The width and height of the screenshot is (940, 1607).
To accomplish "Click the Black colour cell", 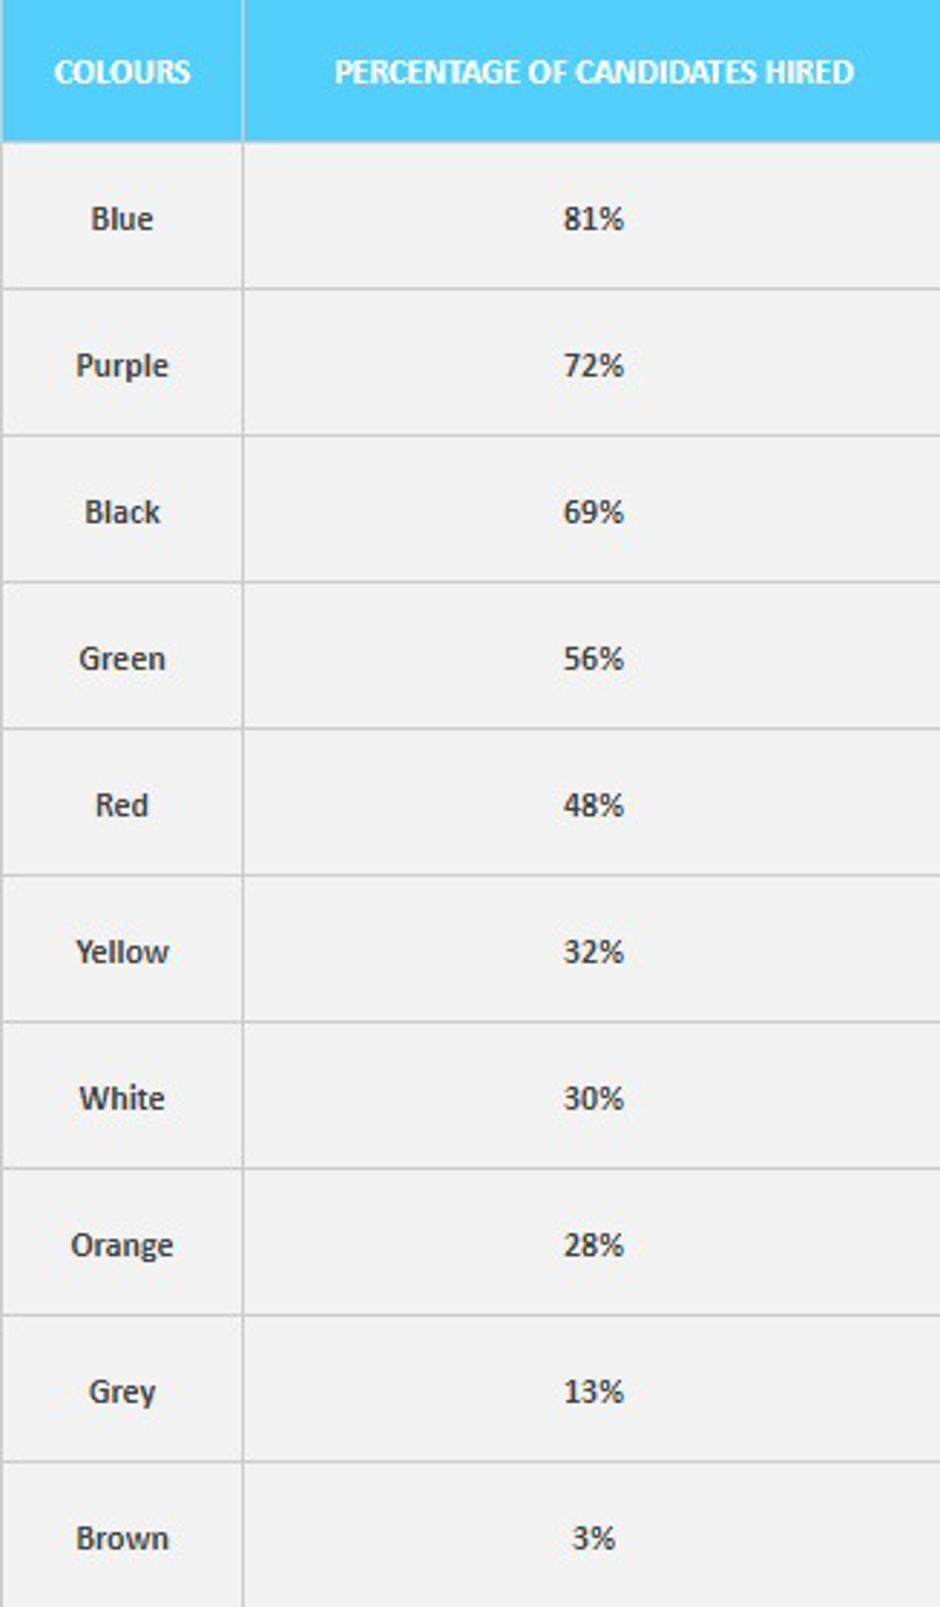I will coord(122,511).
